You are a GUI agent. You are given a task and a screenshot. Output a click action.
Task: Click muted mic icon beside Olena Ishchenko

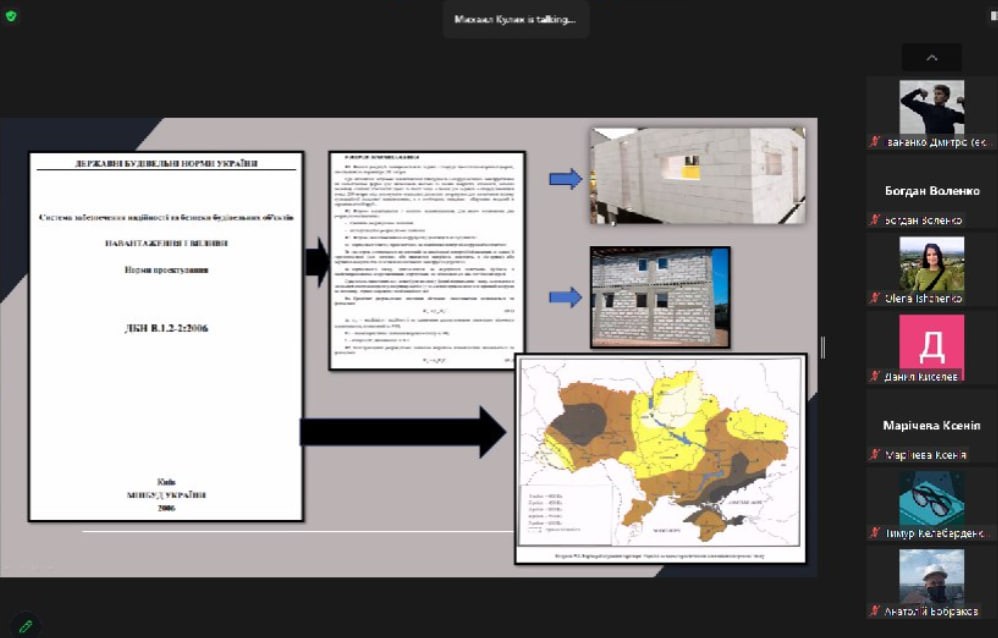pyautogui.click(x=875, y=298)
